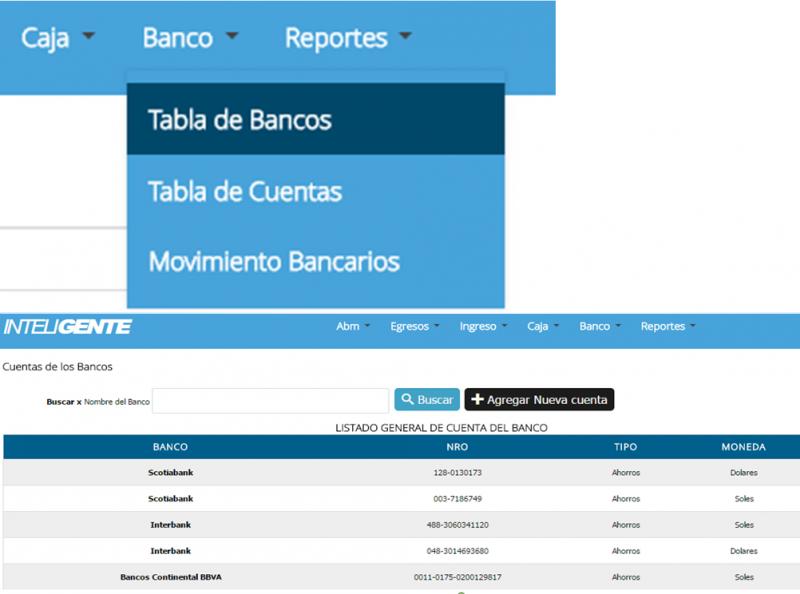
Task: Expand the Egresos menu in navbar
Action: [x=414, y=326]
